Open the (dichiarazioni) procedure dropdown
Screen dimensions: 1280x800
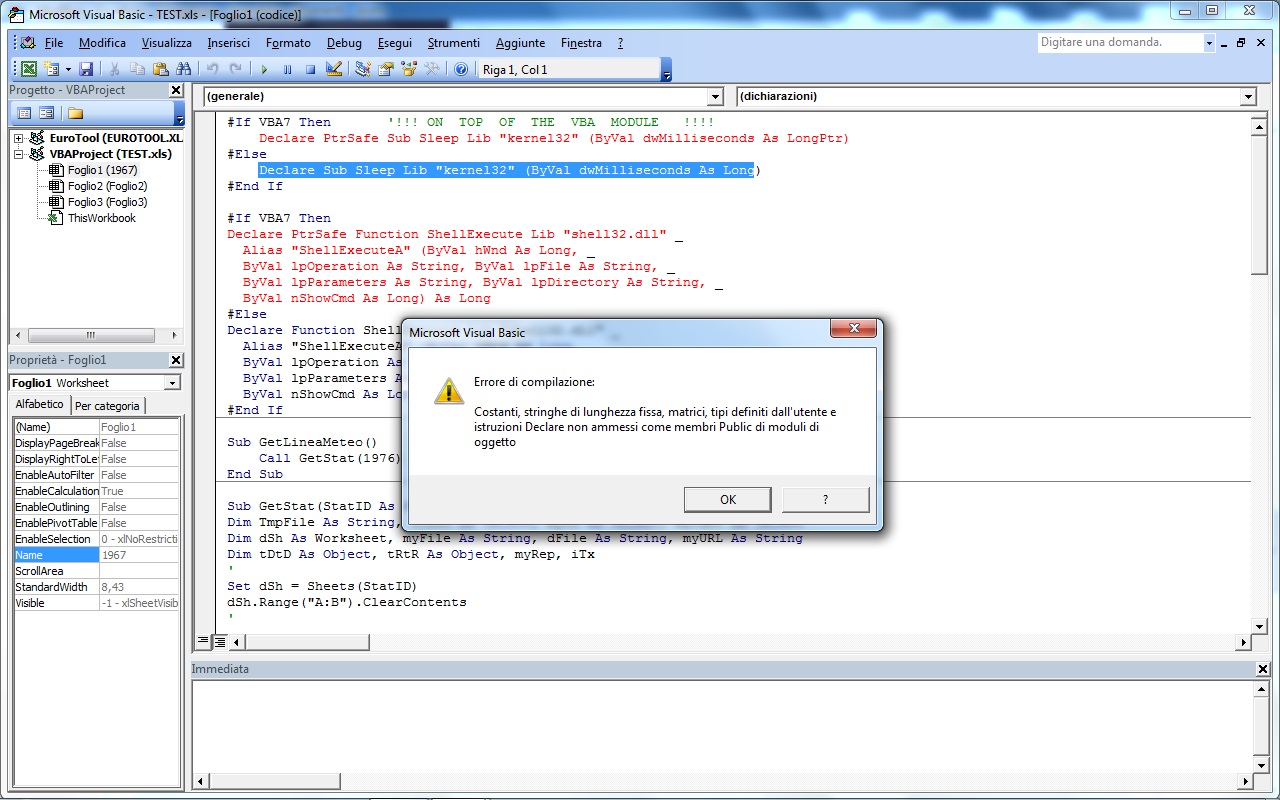coord(1247,97)
